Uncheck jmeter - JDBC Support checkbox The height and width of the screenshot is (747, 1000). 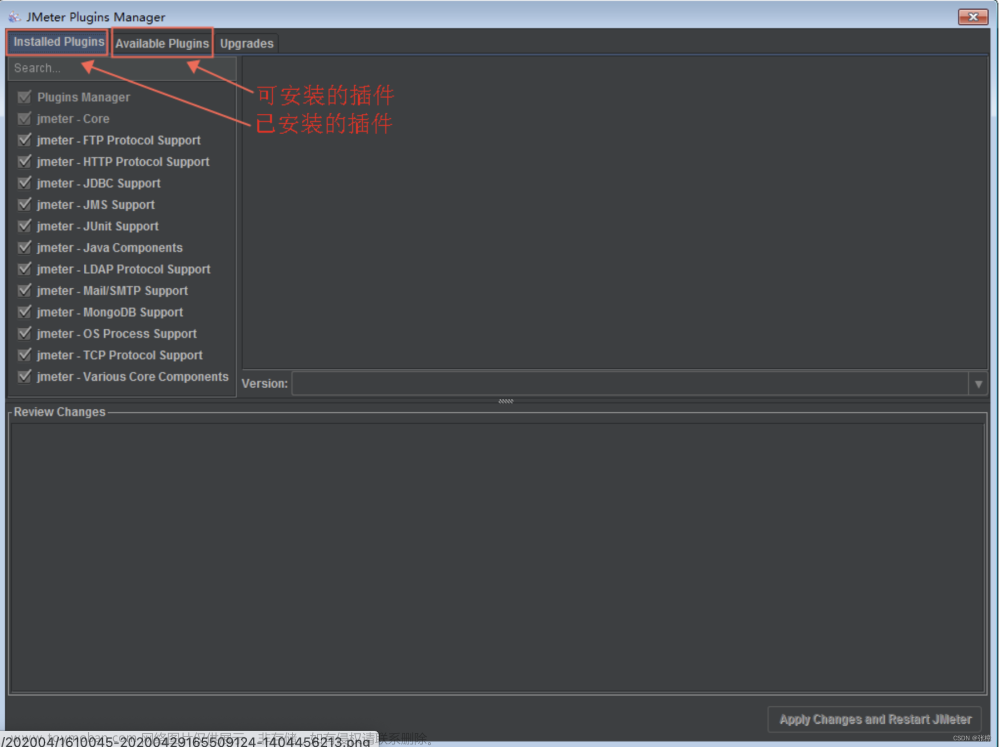tap(24, 183)
